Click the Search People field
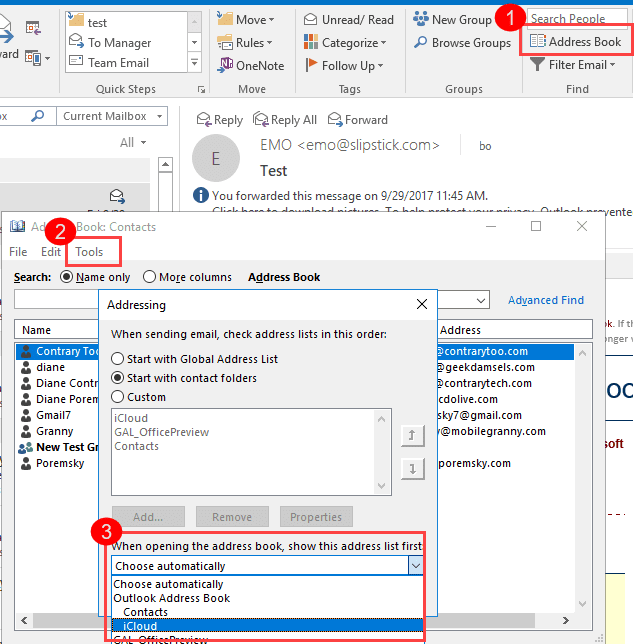 (x=577, y=18)
